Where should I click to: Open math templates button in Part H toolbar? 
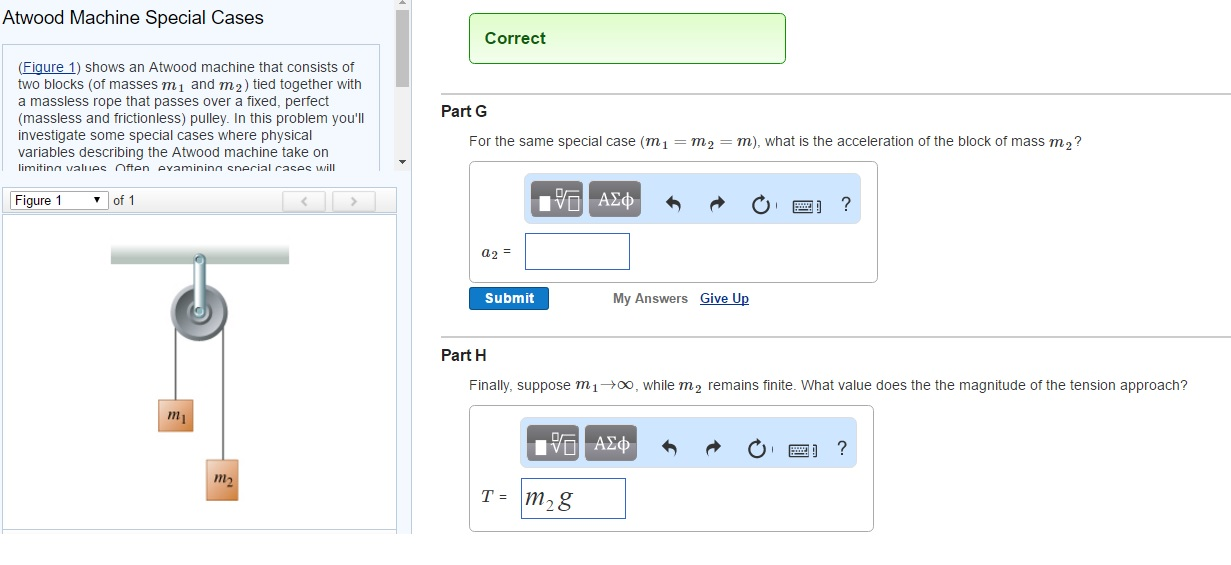tap(553, 445)
